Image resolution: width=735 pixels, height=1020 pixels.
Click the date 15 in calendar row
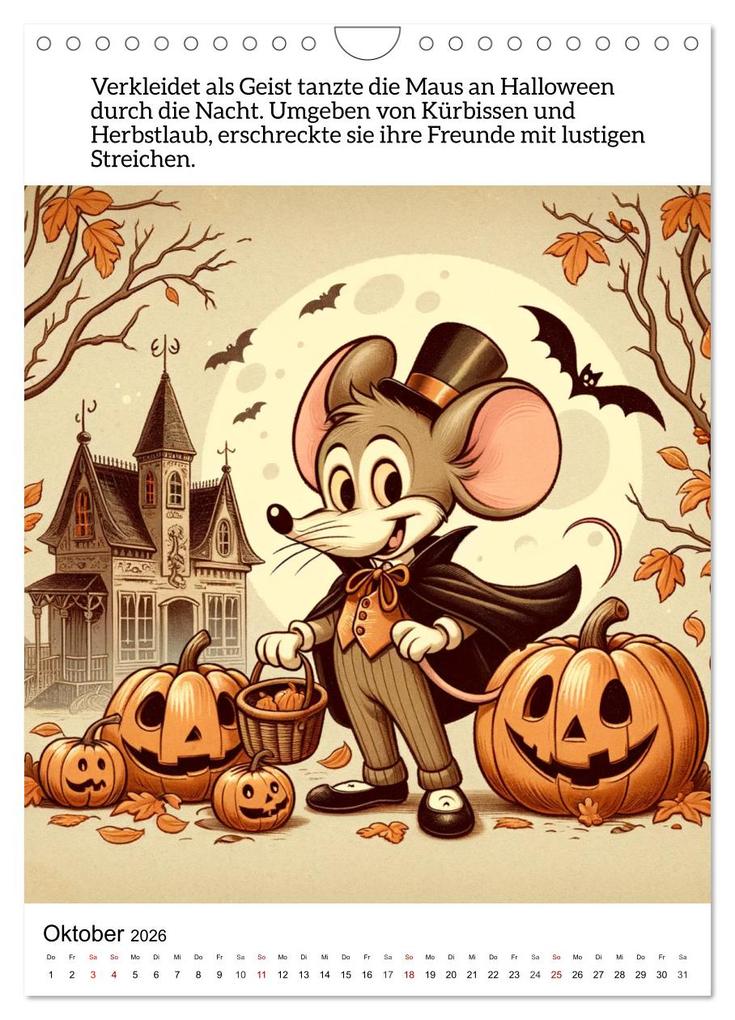[345, 974]
